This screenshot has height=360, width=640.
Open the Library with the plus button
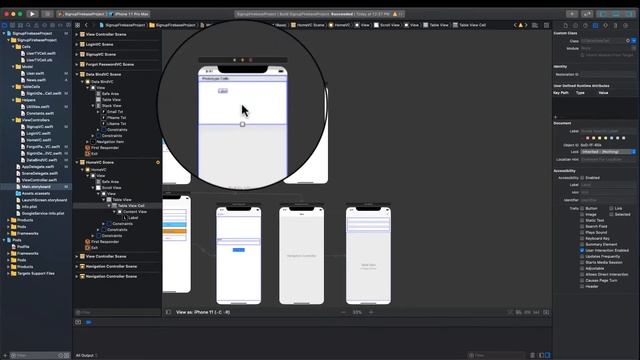(x=572, y=14)
